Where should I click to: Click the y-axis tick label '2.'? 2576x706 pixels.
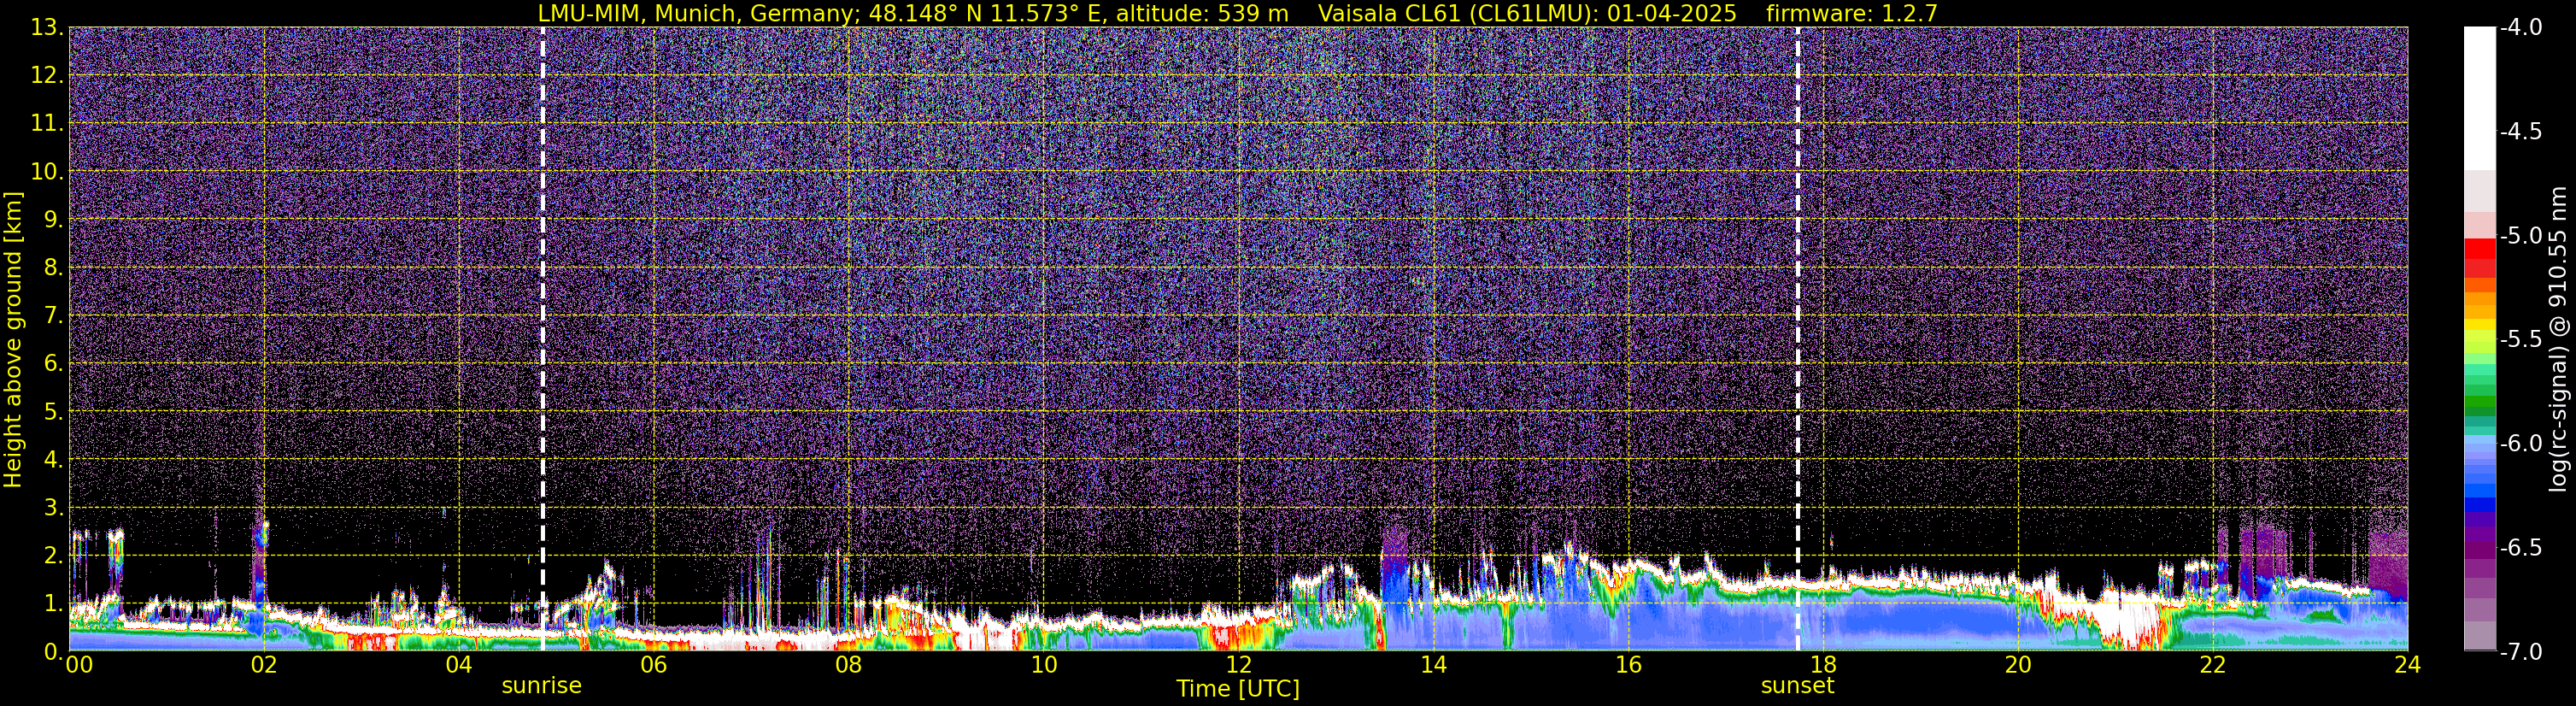tap(52, 555)
